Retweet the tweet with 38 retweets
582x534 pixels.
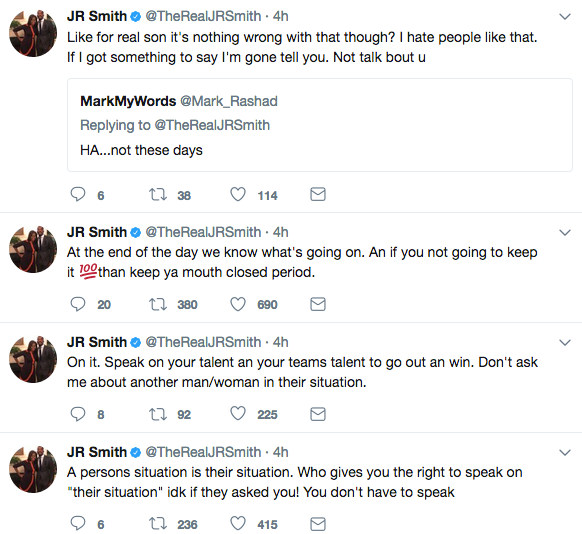click(158, 194)
